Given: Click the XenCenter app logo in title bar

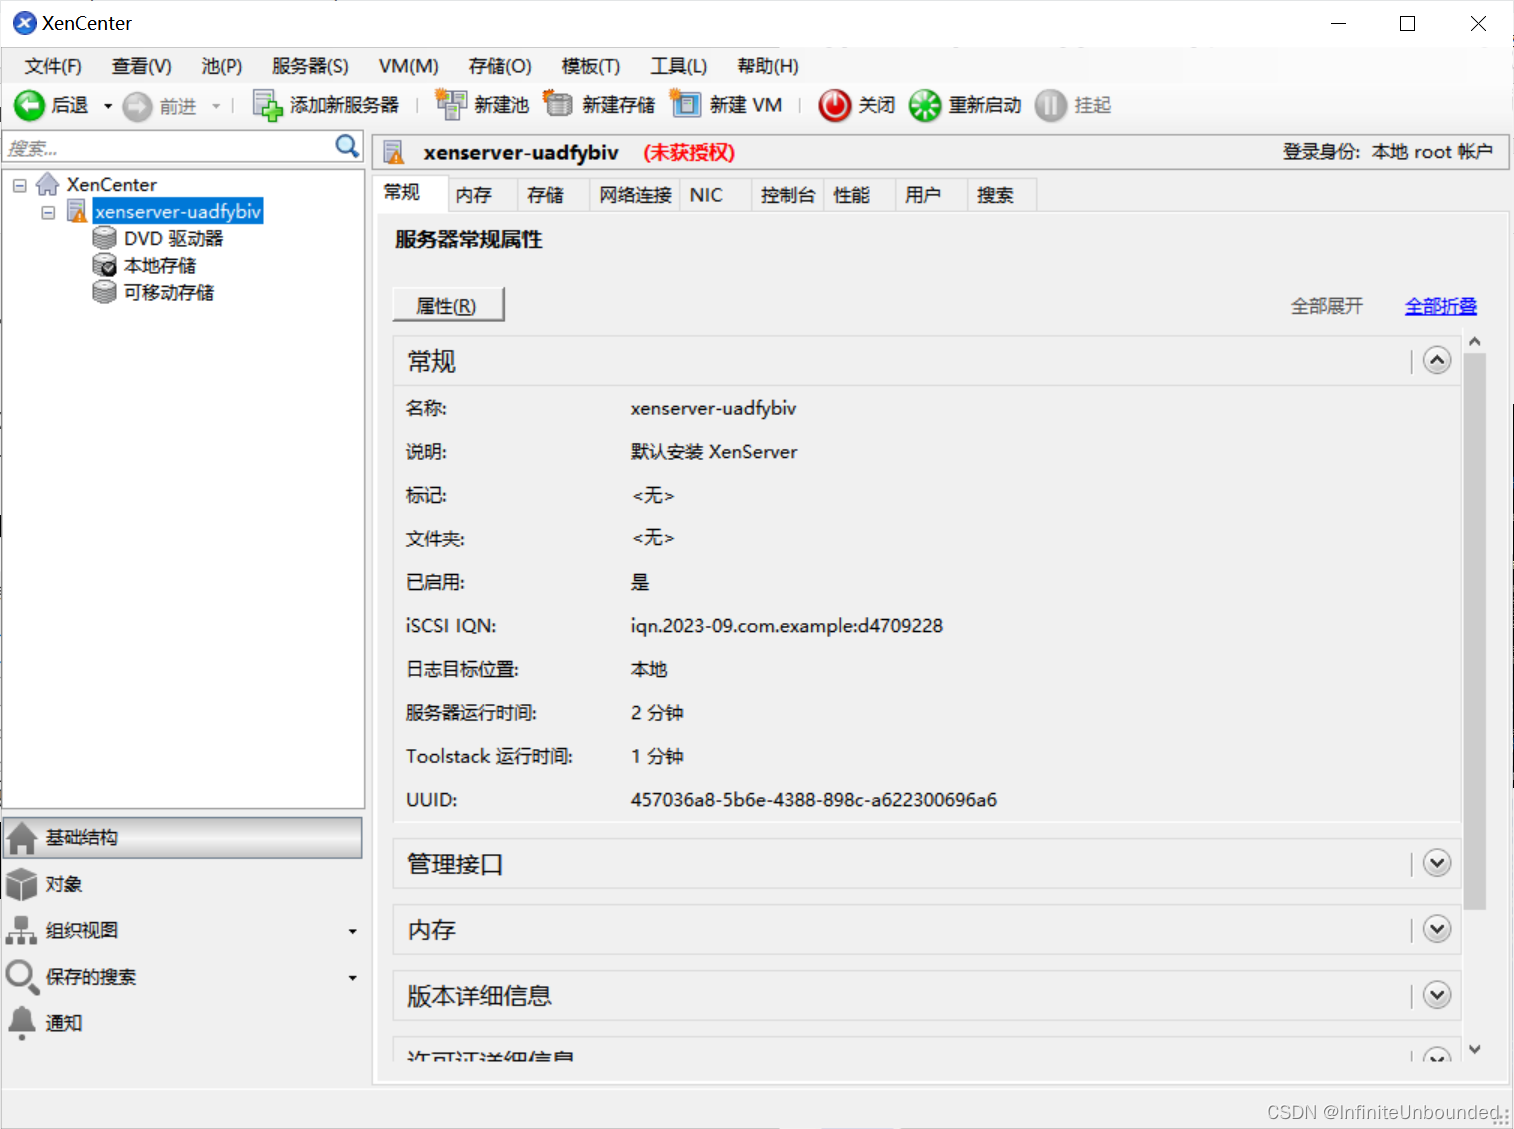Looking at the screenshot, I should (x=25, y=23).
